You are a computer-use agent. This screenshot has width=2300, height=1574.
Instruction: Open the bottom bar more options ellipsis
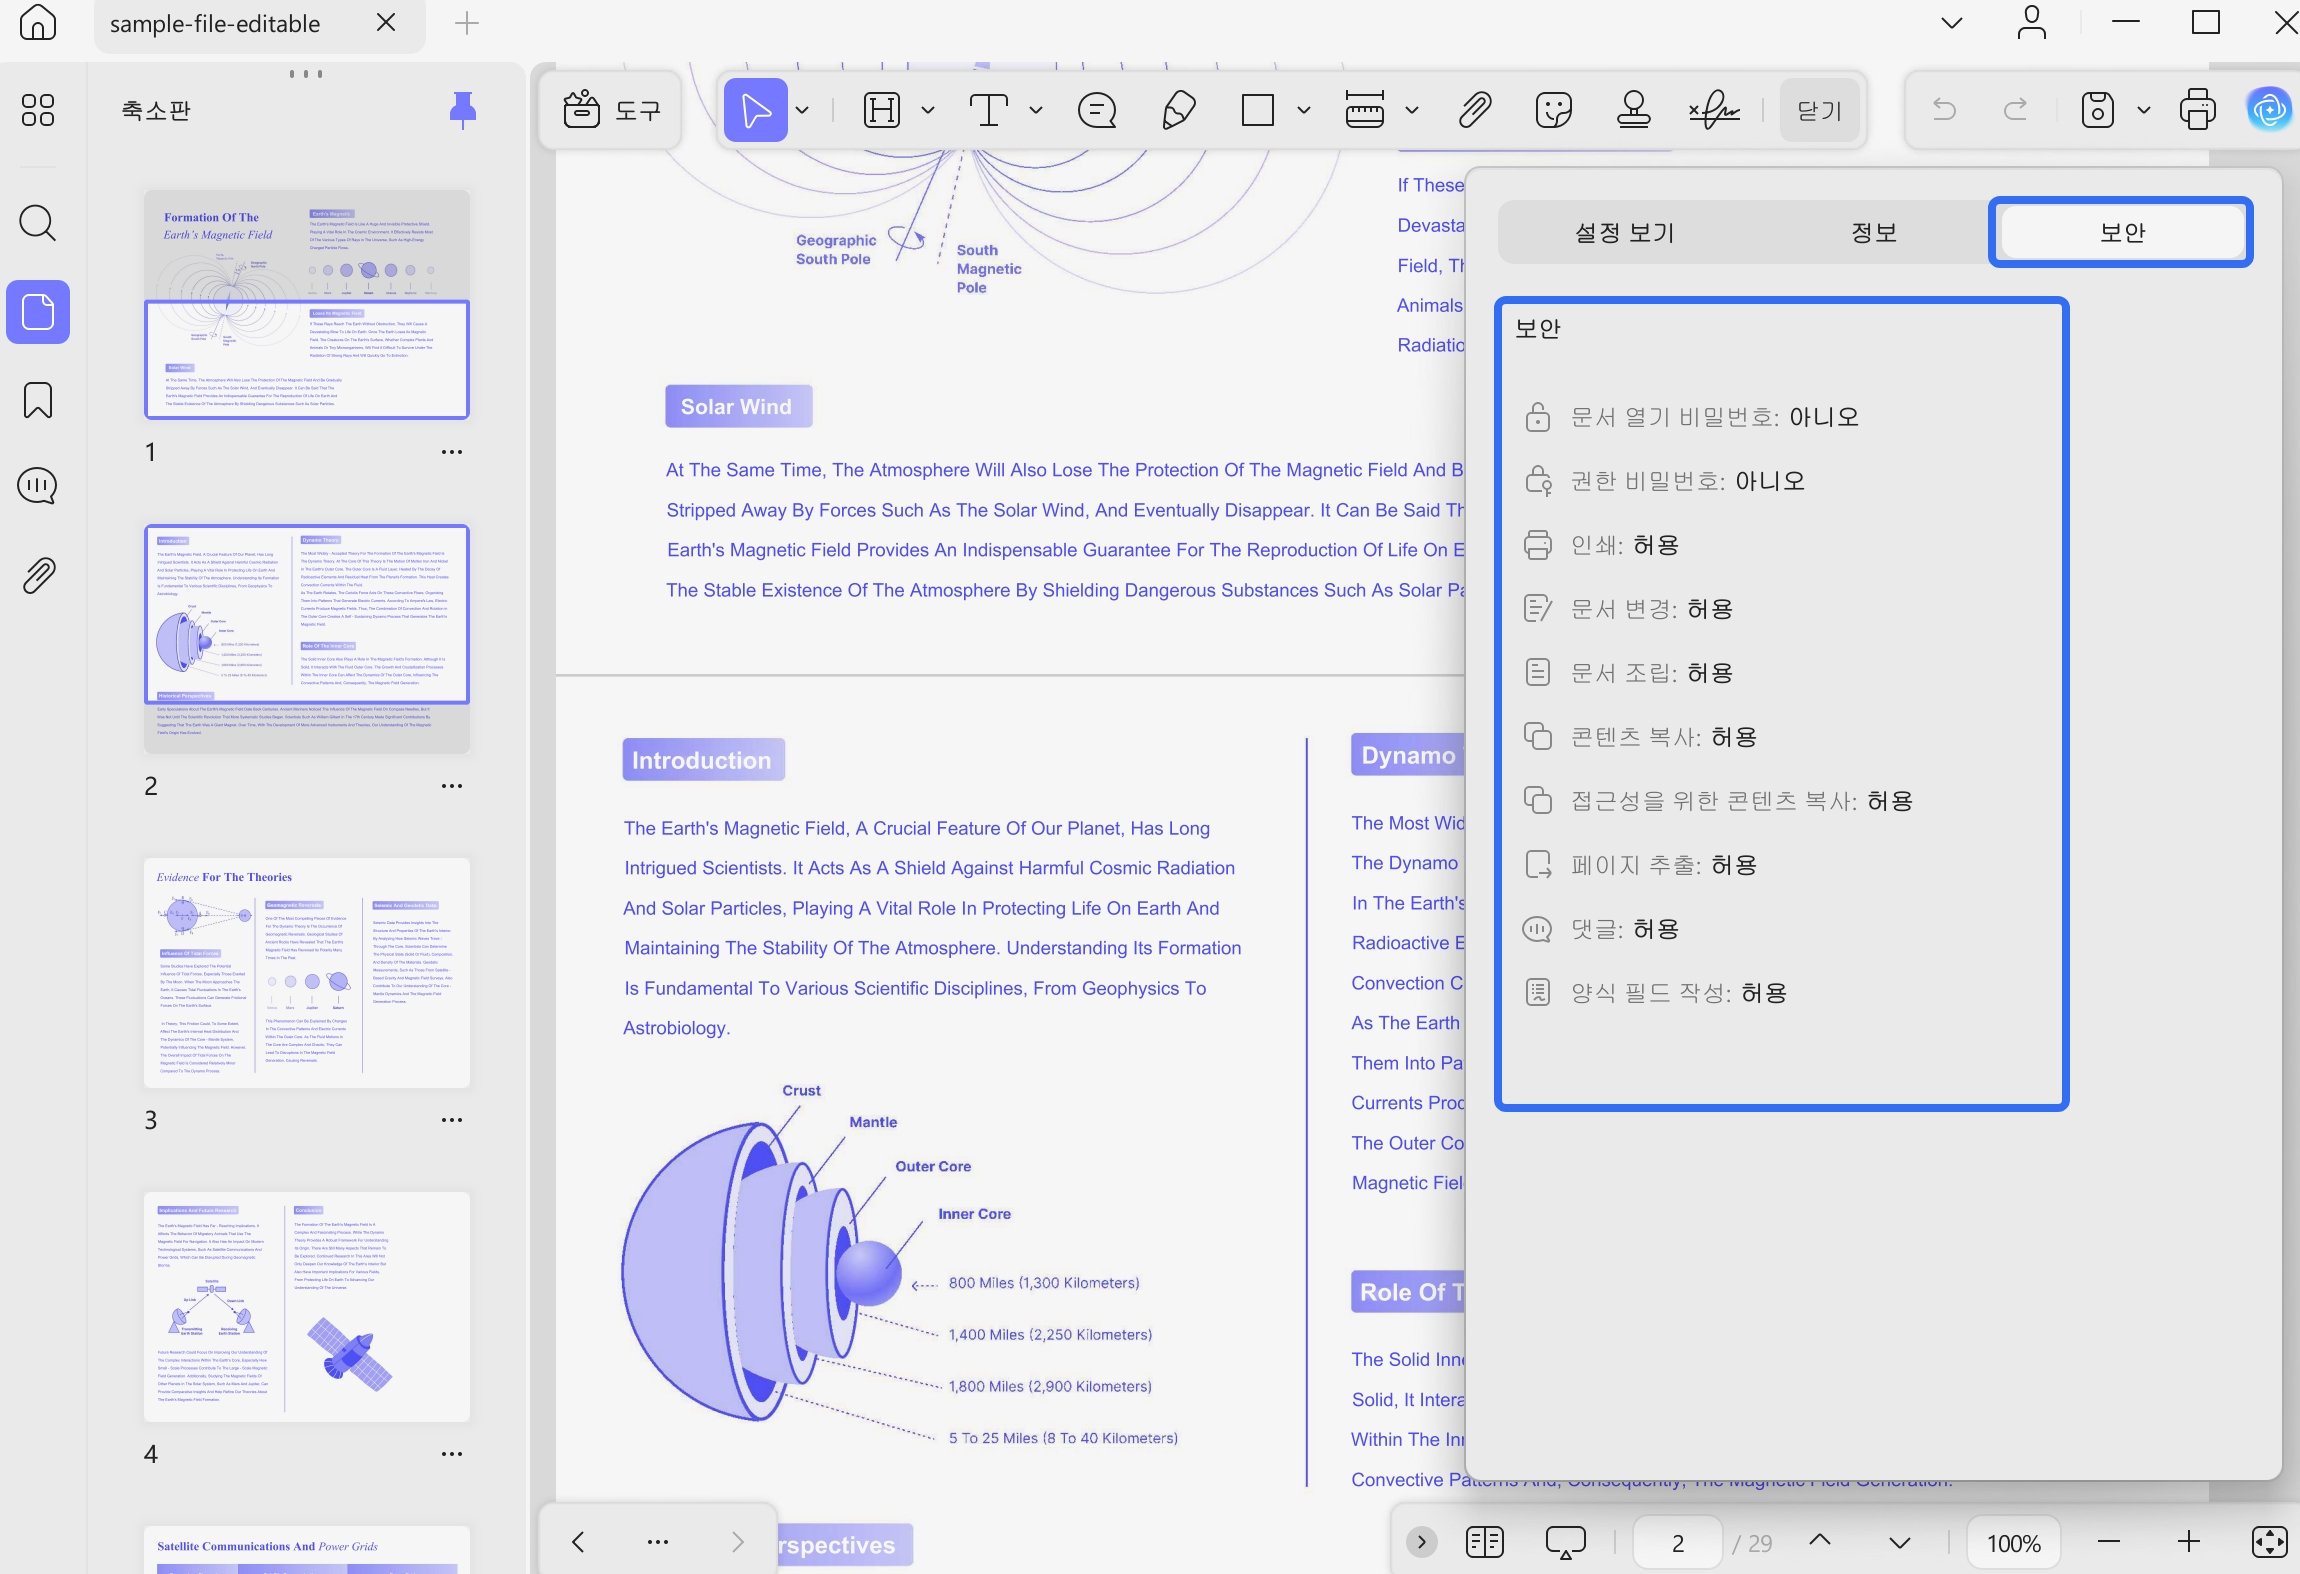coord(658,1542)
